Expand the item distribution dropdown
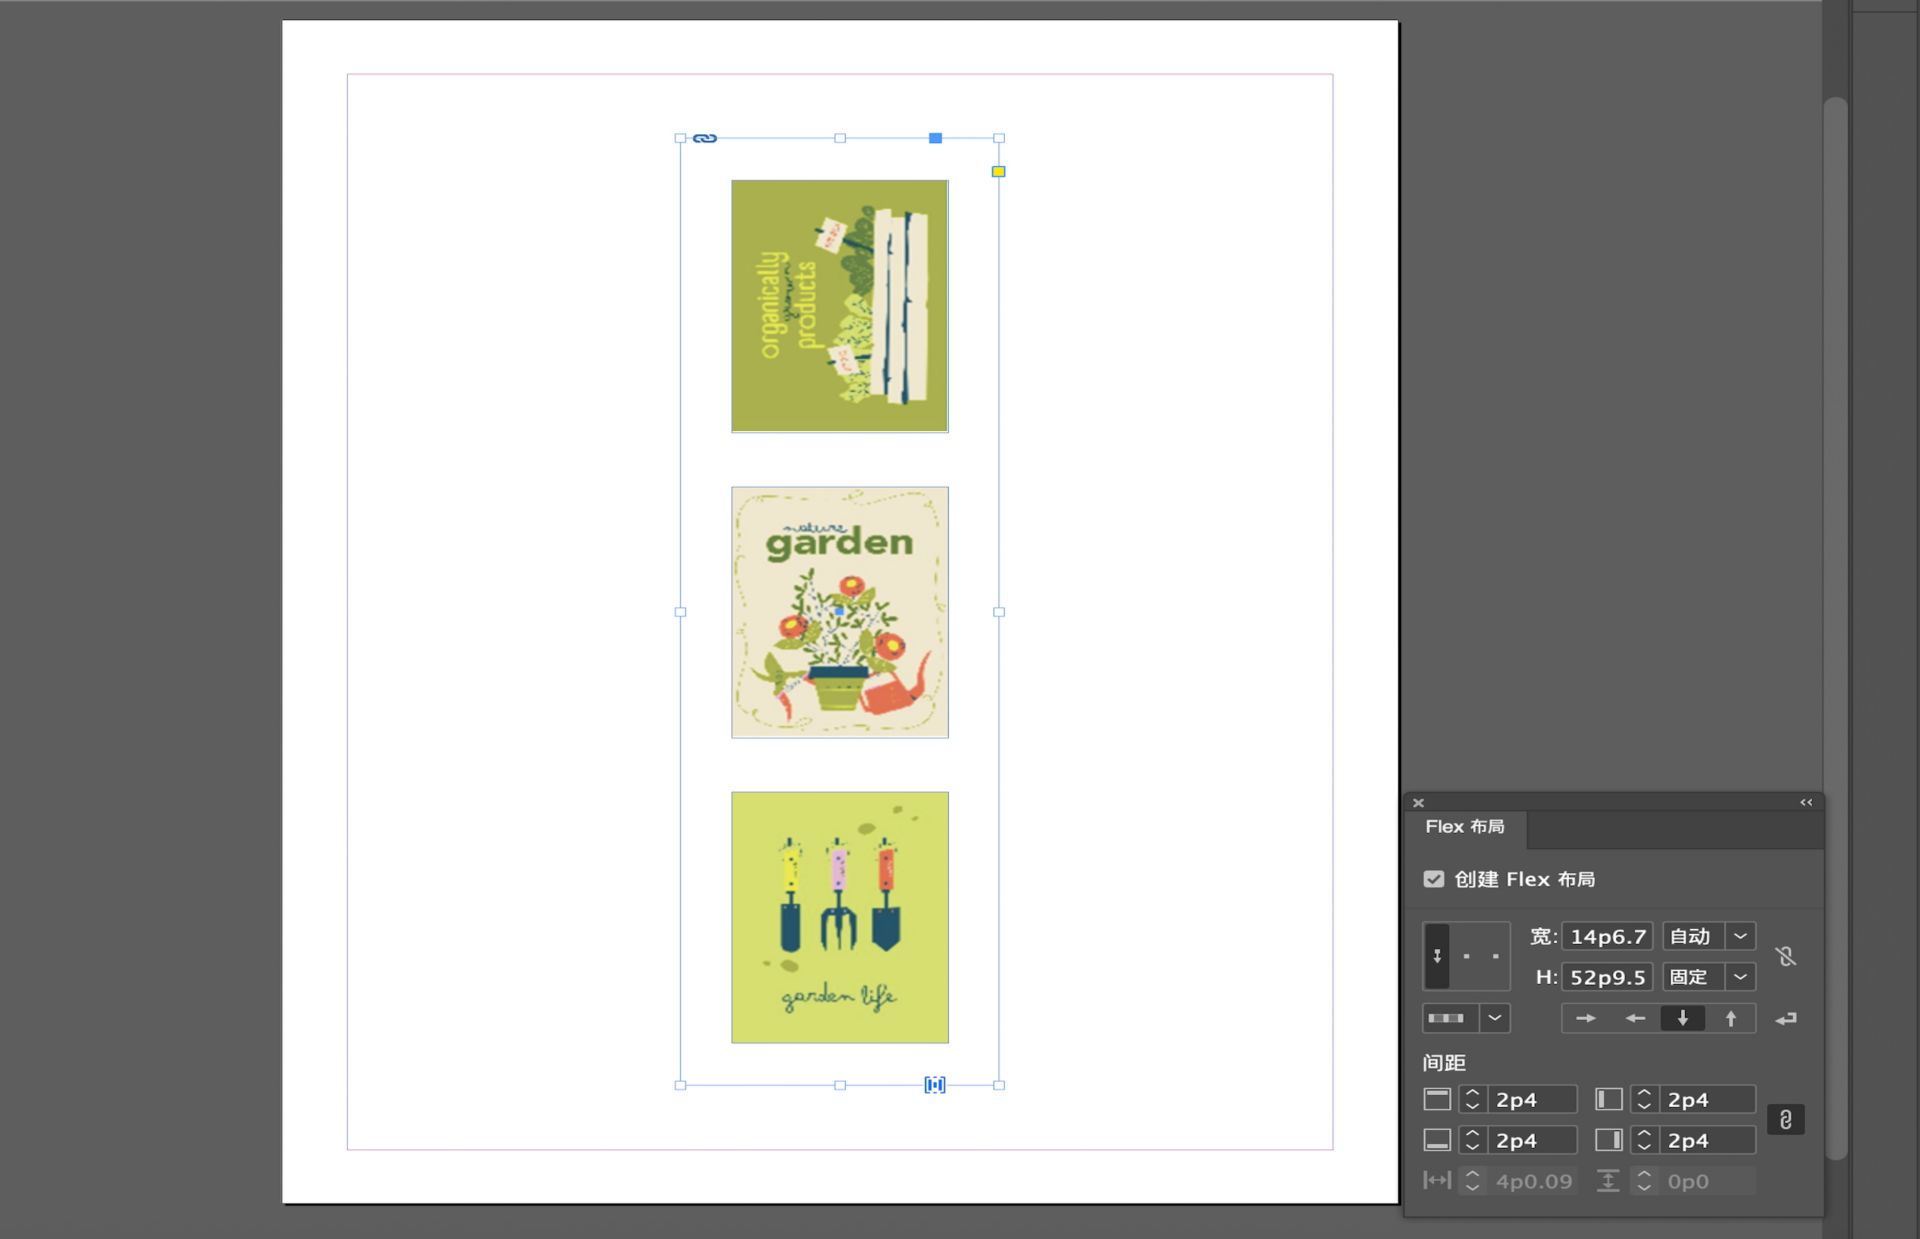 pyautogui.click(x=1494, y=1018)
